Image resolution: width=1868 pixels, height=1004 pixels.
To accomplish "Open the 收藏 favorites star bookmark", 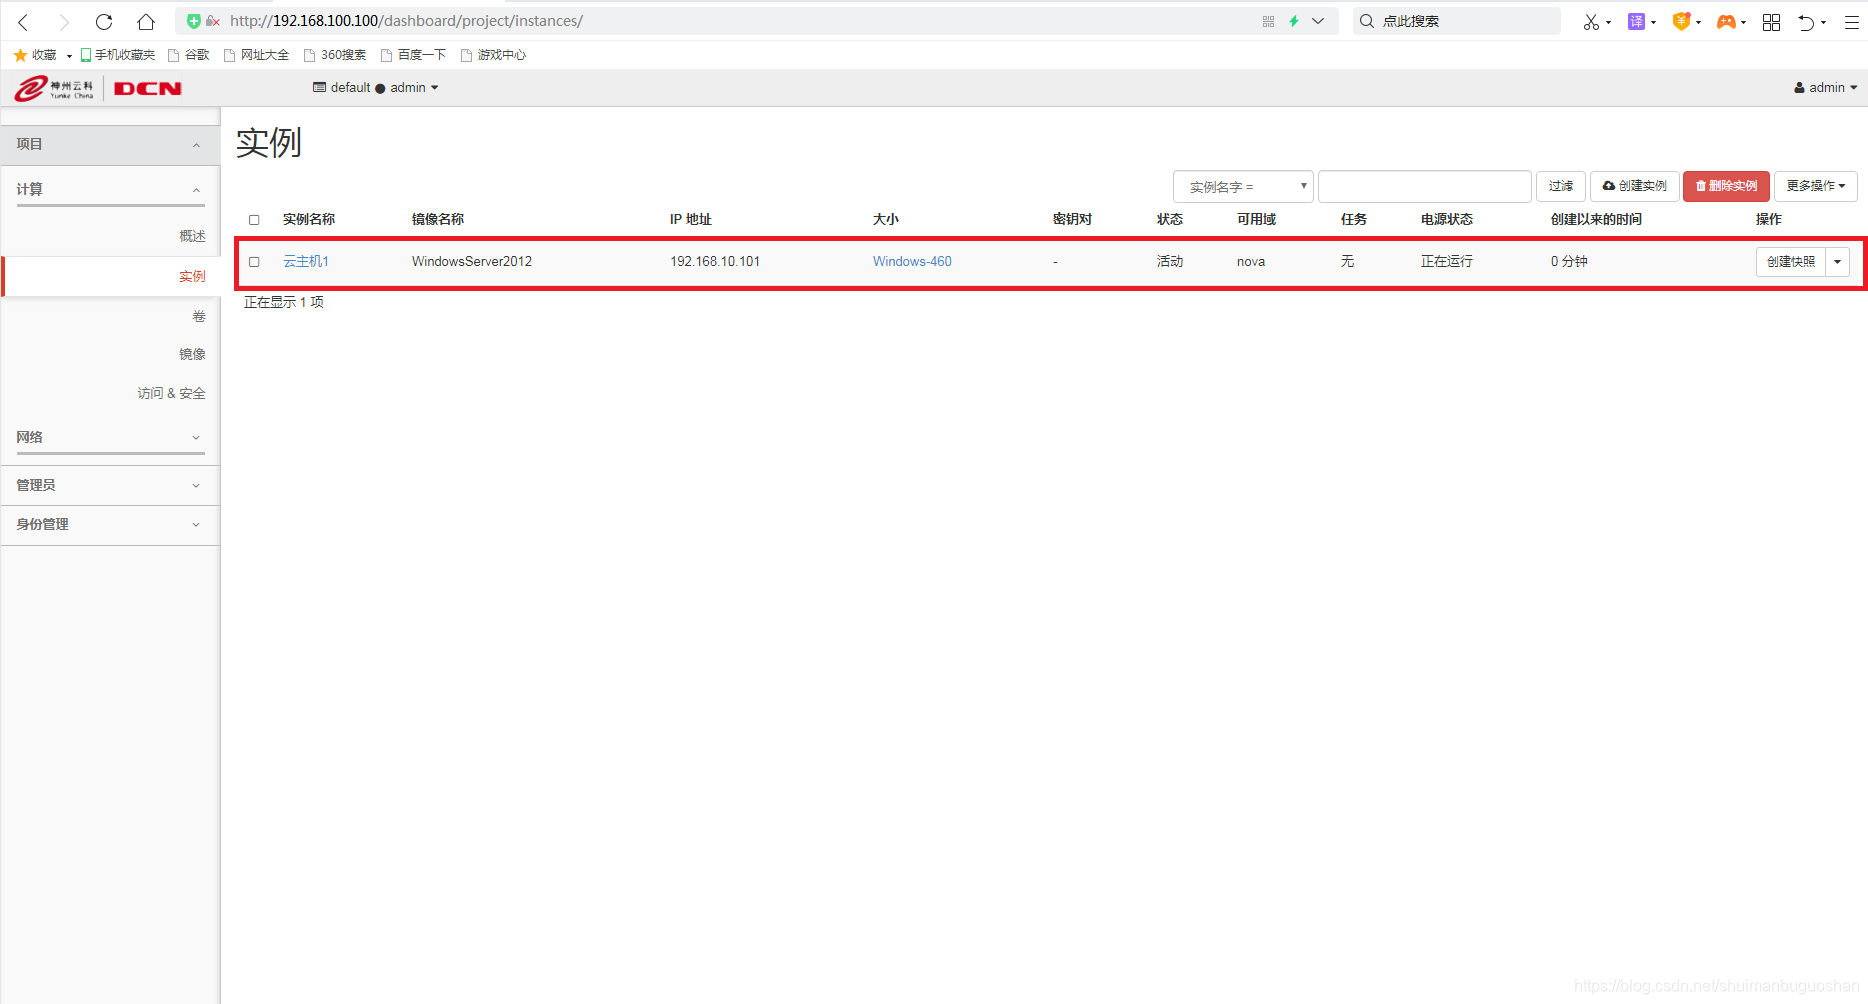I will 35,55.
